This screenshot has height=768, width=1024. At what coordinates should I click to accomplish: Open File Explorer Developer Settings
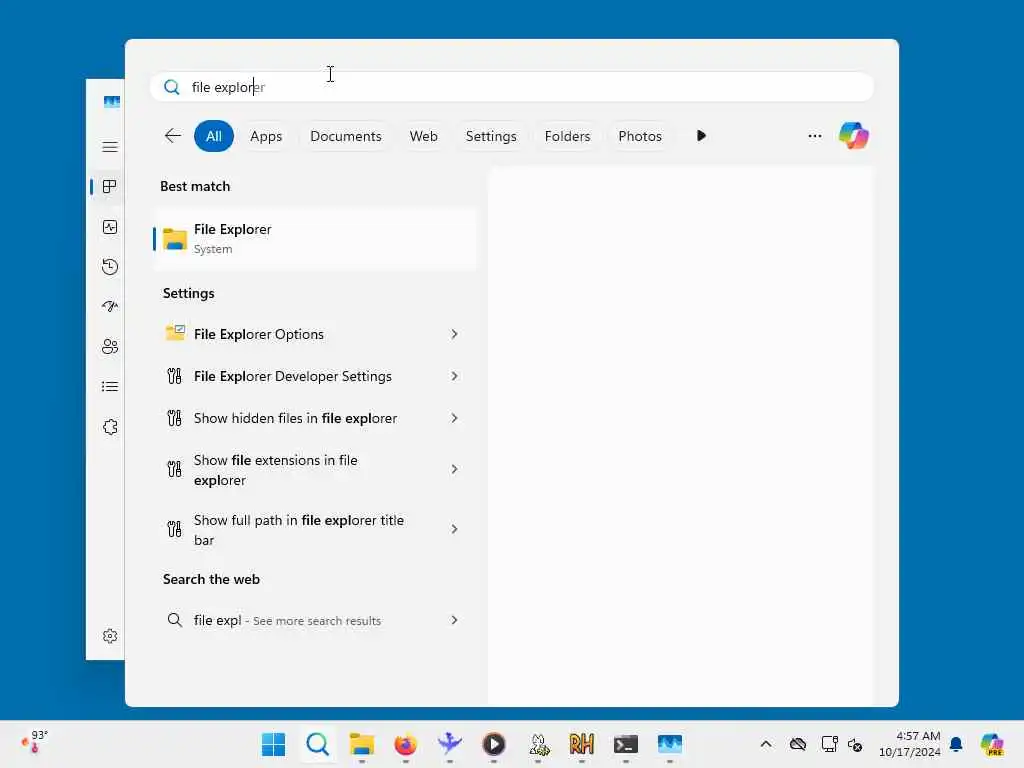click(x=315, y=376)
